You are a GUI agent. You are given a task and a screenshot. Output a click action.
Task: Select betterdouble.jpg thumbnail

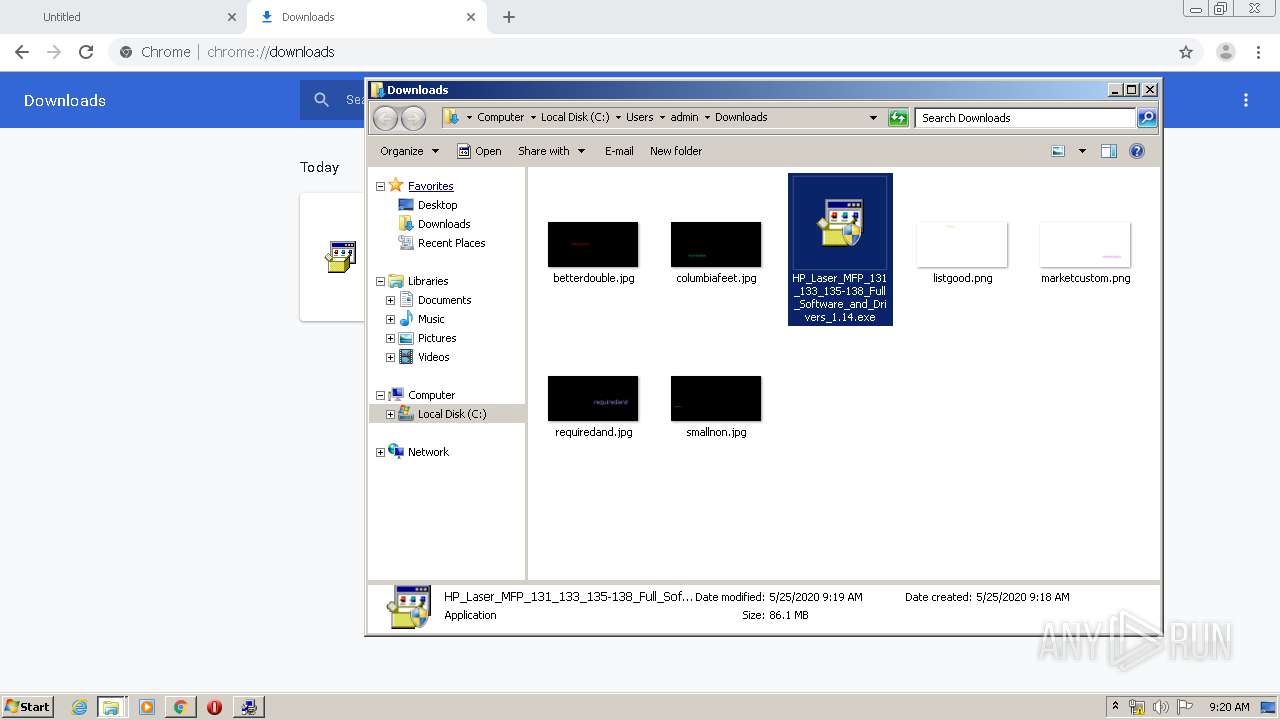click(x=593, y=244)
